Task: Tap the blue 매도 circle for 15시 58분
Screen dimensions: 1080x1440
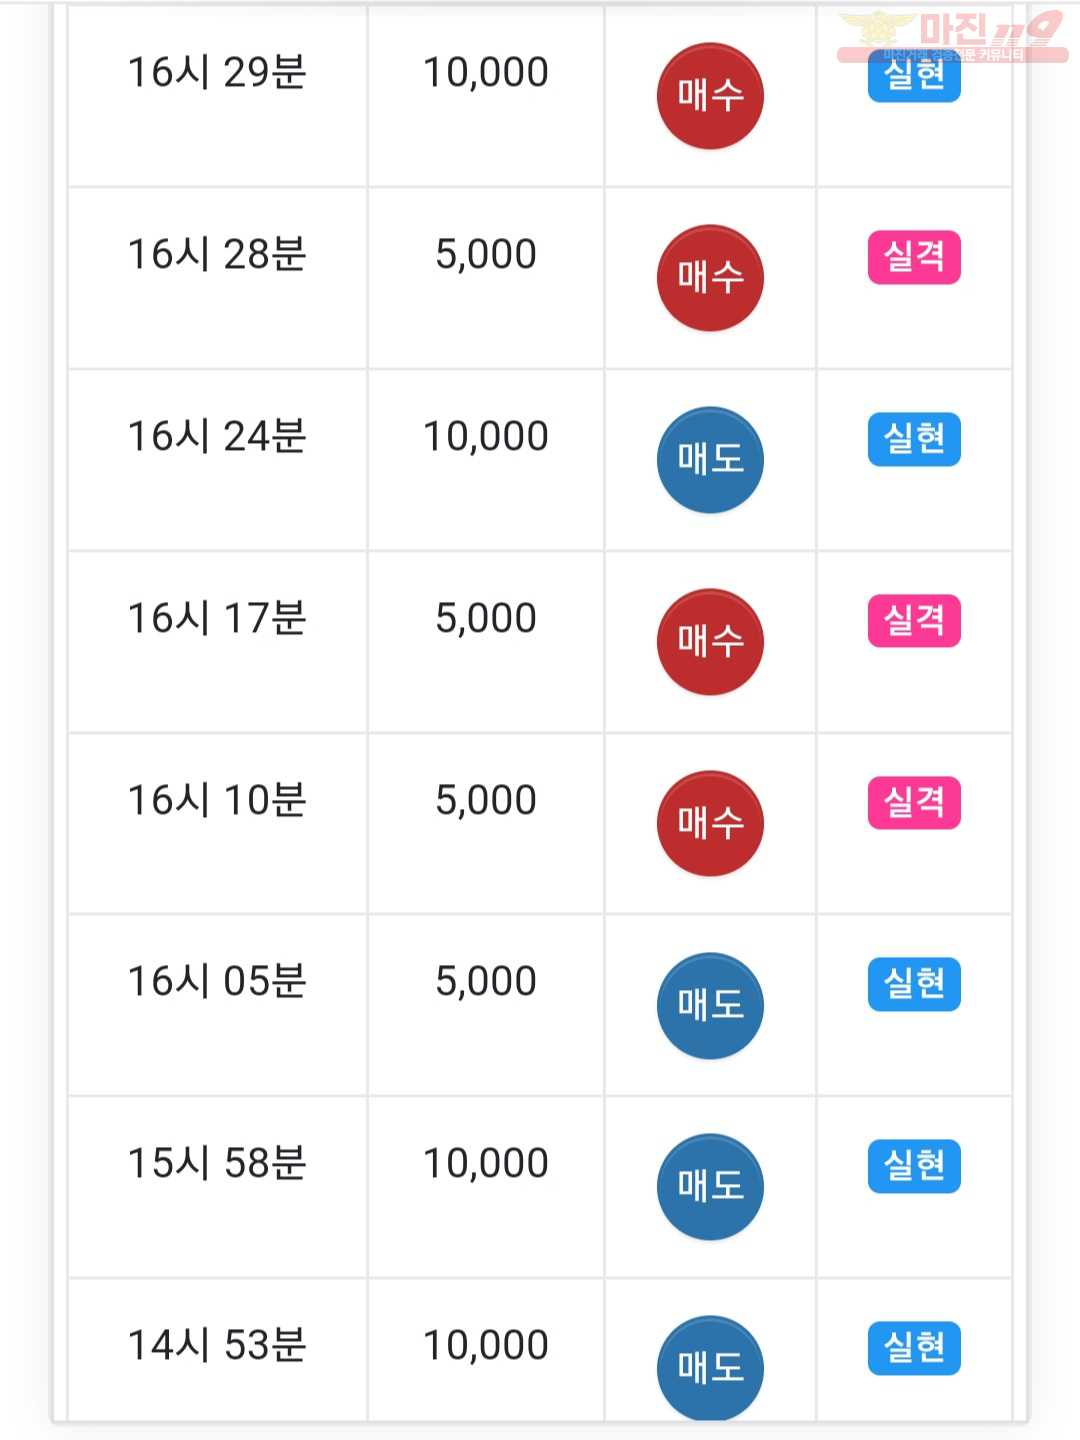Action: [x=710, y=1187]
